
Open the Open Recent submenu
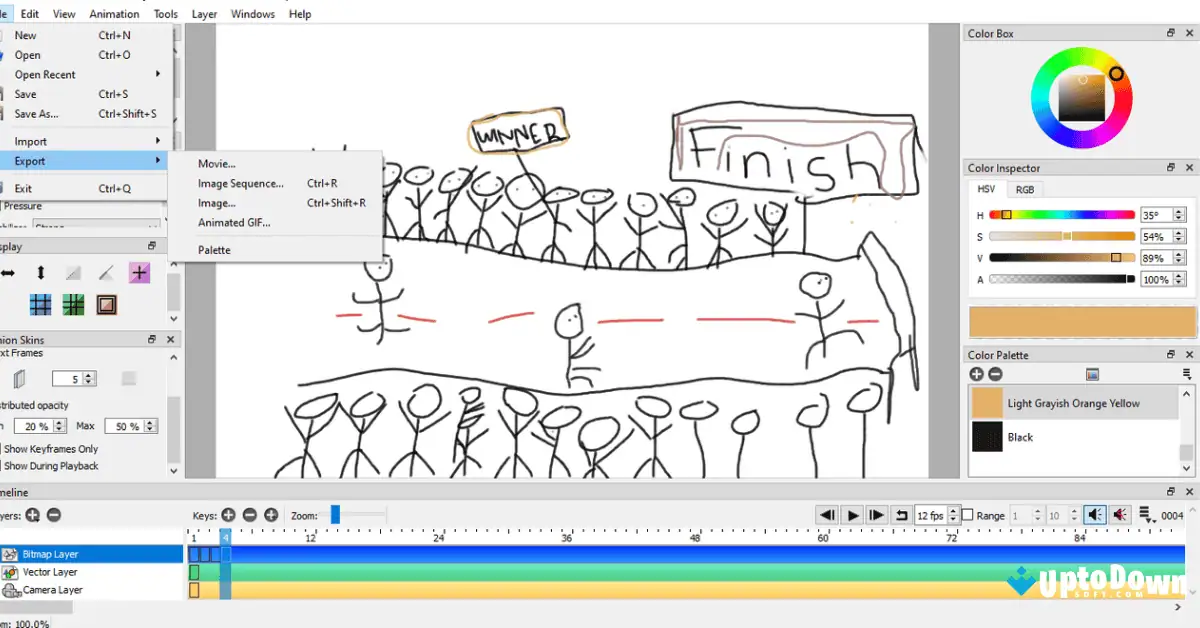[47, 74]
